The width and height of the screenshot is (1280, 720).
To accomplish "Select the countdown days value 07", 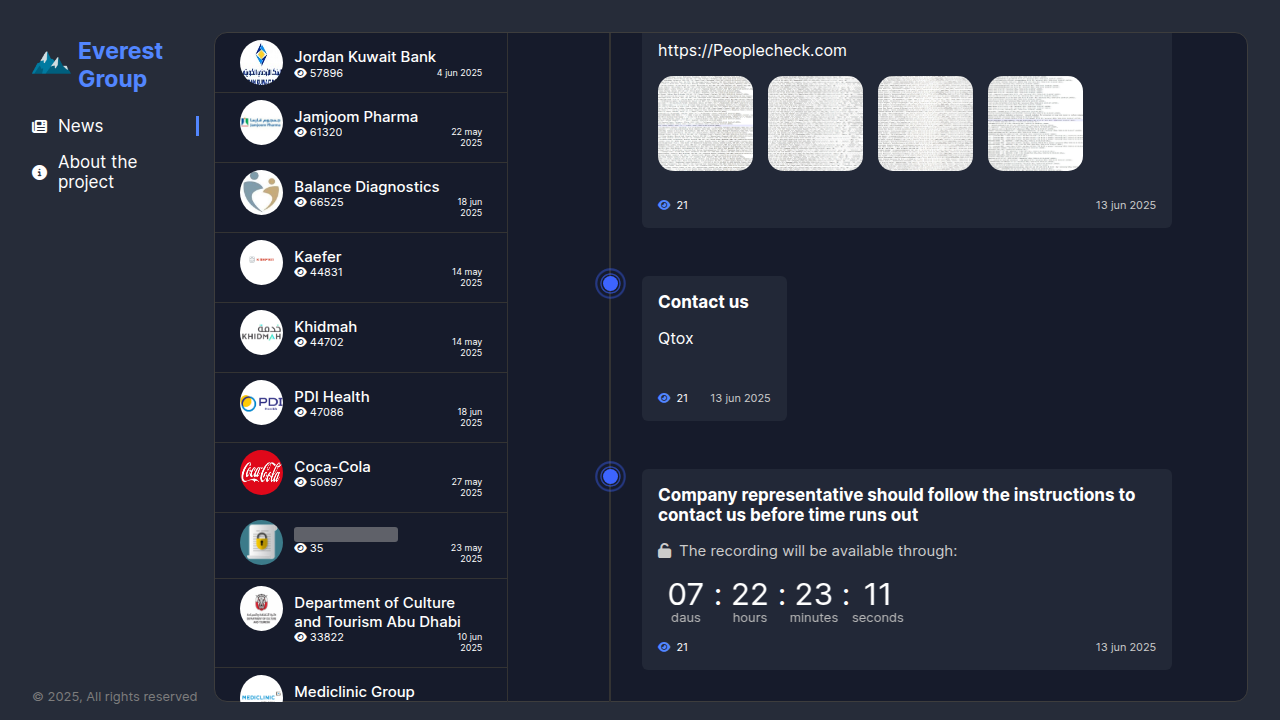I will click(x=686, y=595).
